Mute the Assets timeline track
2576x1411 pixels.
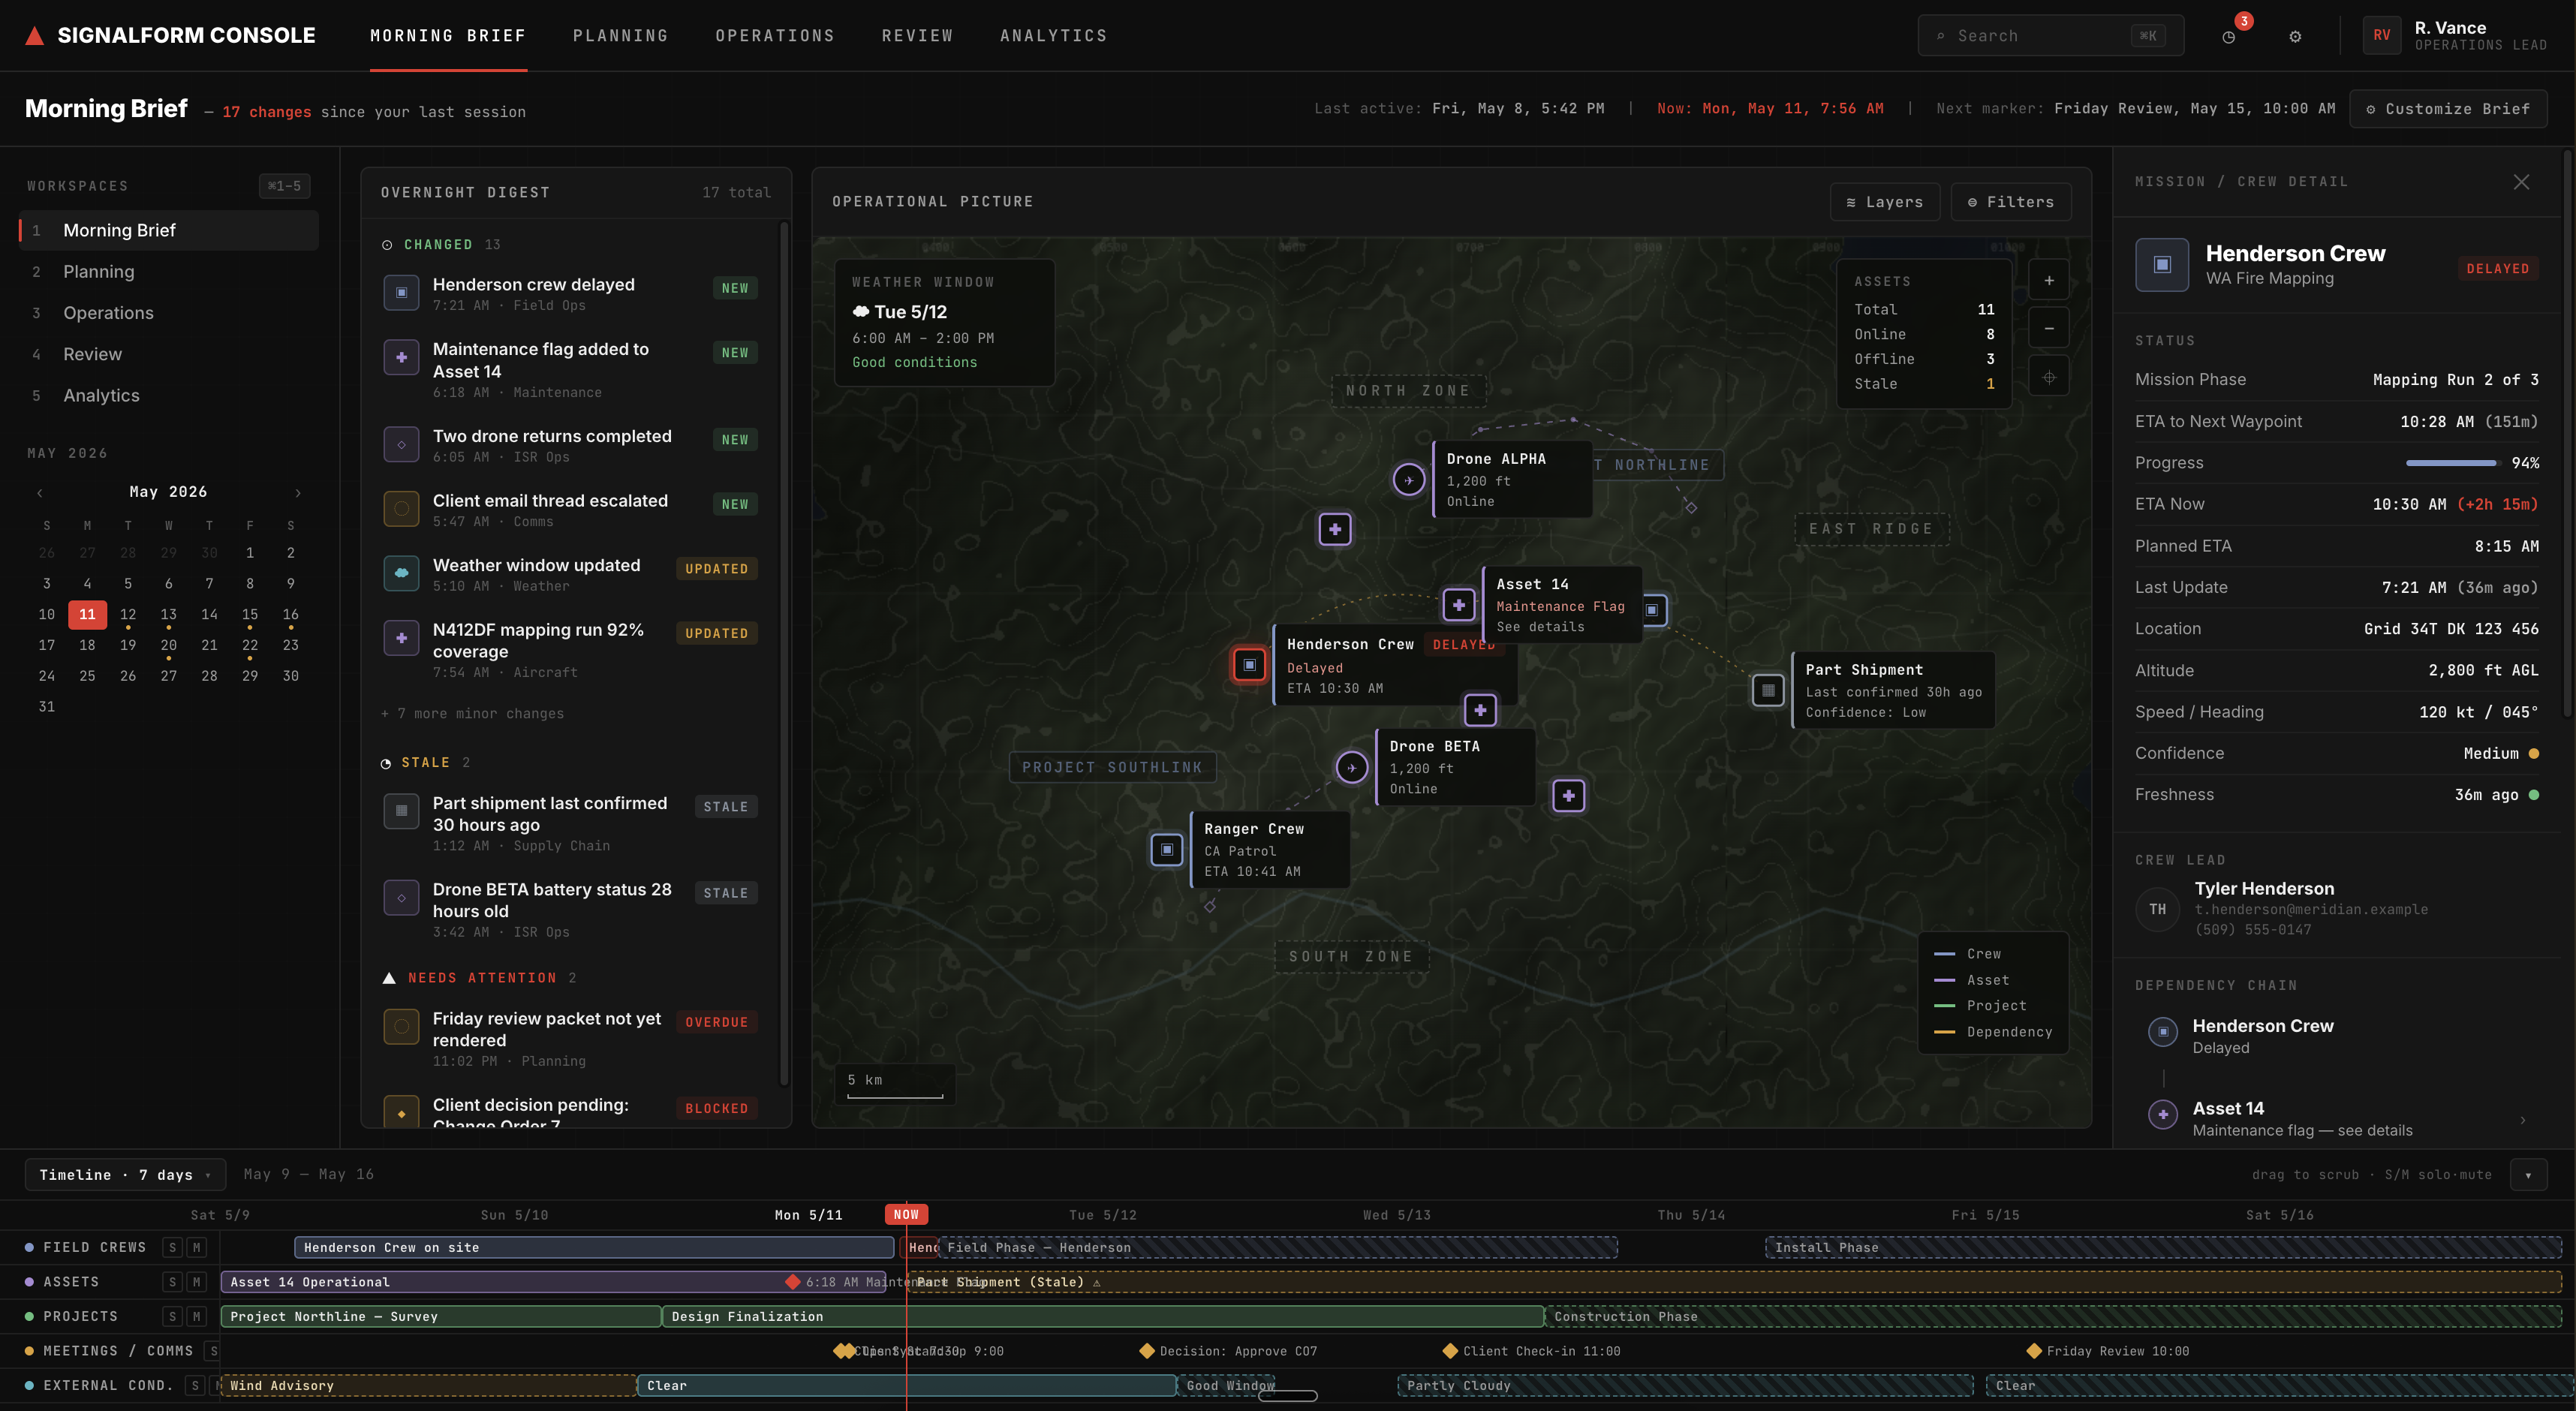[197, 1282]
